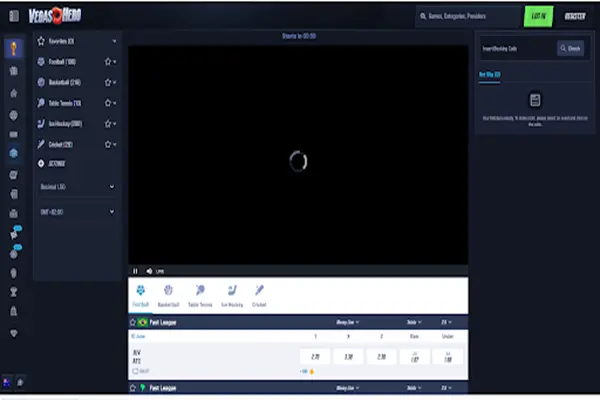Expand the Basketball row chevron
The height and width of the screenshot is (400, 600).
(115, 82)
